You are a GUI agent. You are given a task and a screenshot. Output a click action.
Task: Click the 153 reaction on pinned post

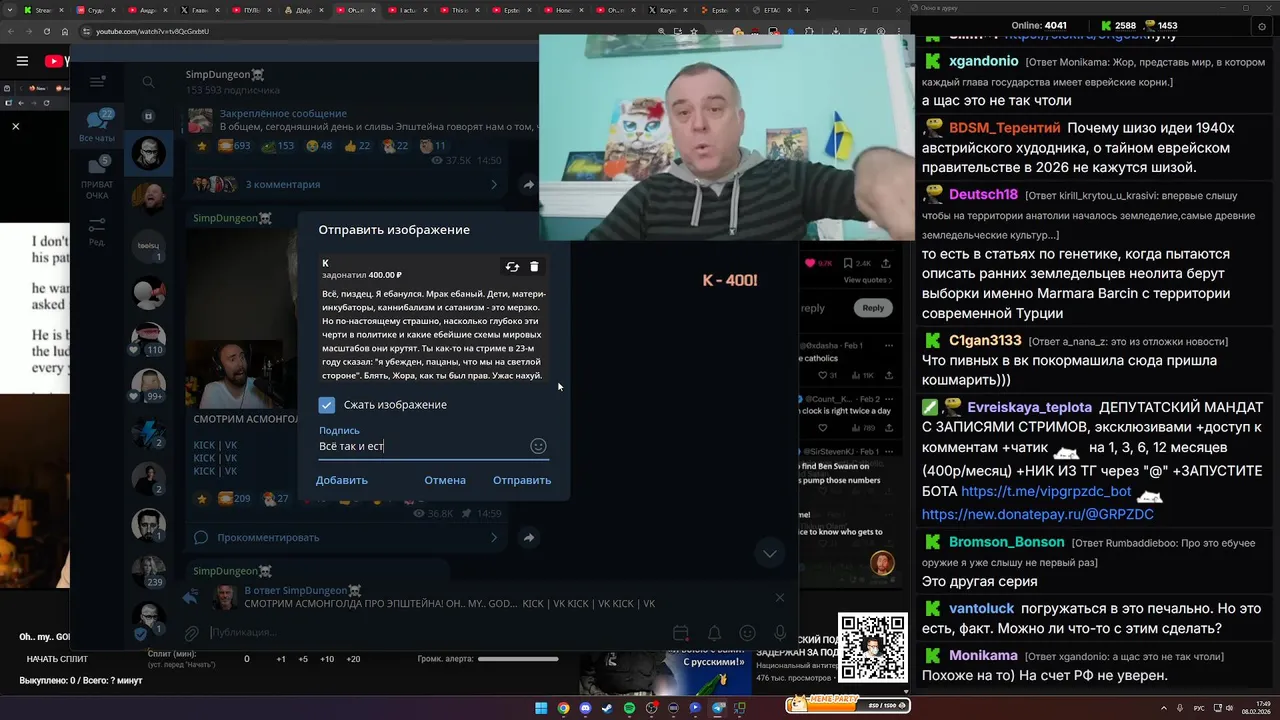click(x=278, y=146)
